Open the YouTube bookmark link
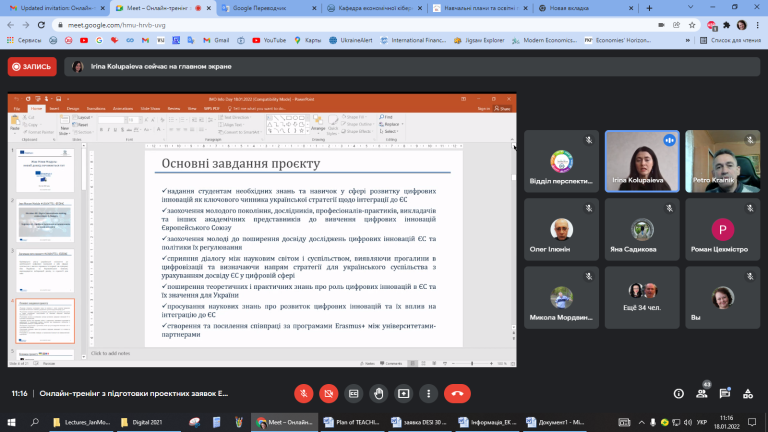This screenshot has height=432, width=768. coord(269,40)
